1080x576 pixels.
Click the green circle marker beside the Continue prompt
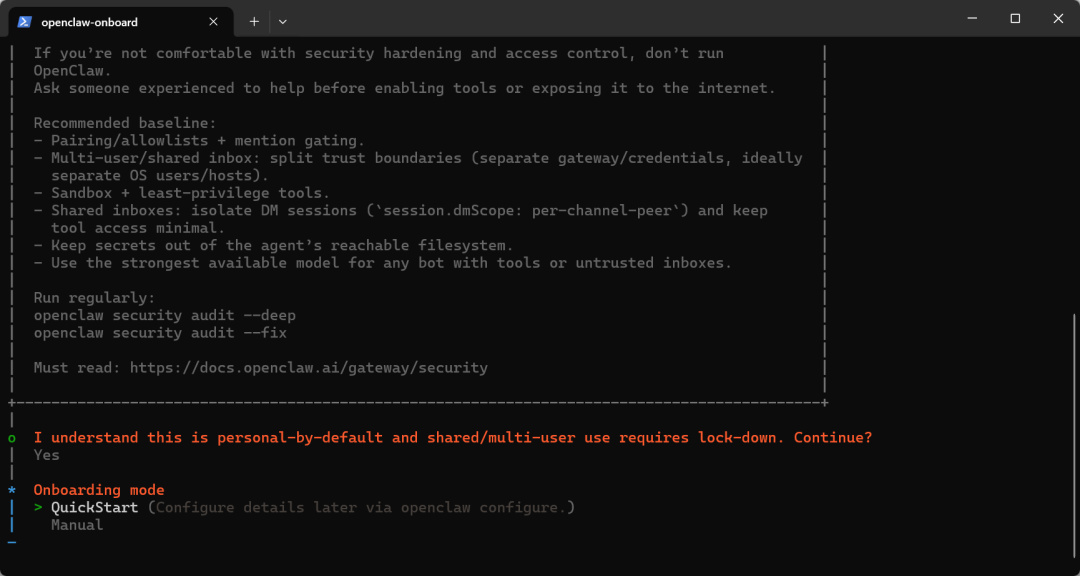[x=12, y=438]
